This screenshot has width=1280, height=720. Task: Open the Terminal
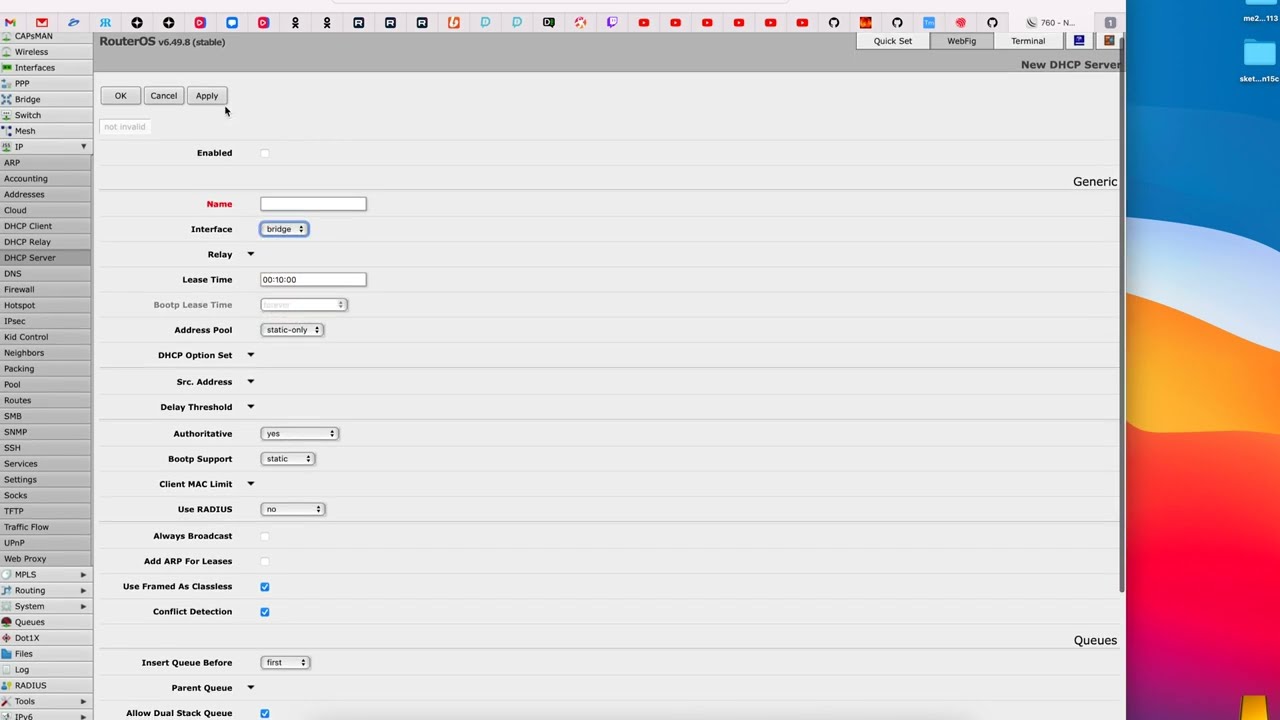coord(1027,41)
